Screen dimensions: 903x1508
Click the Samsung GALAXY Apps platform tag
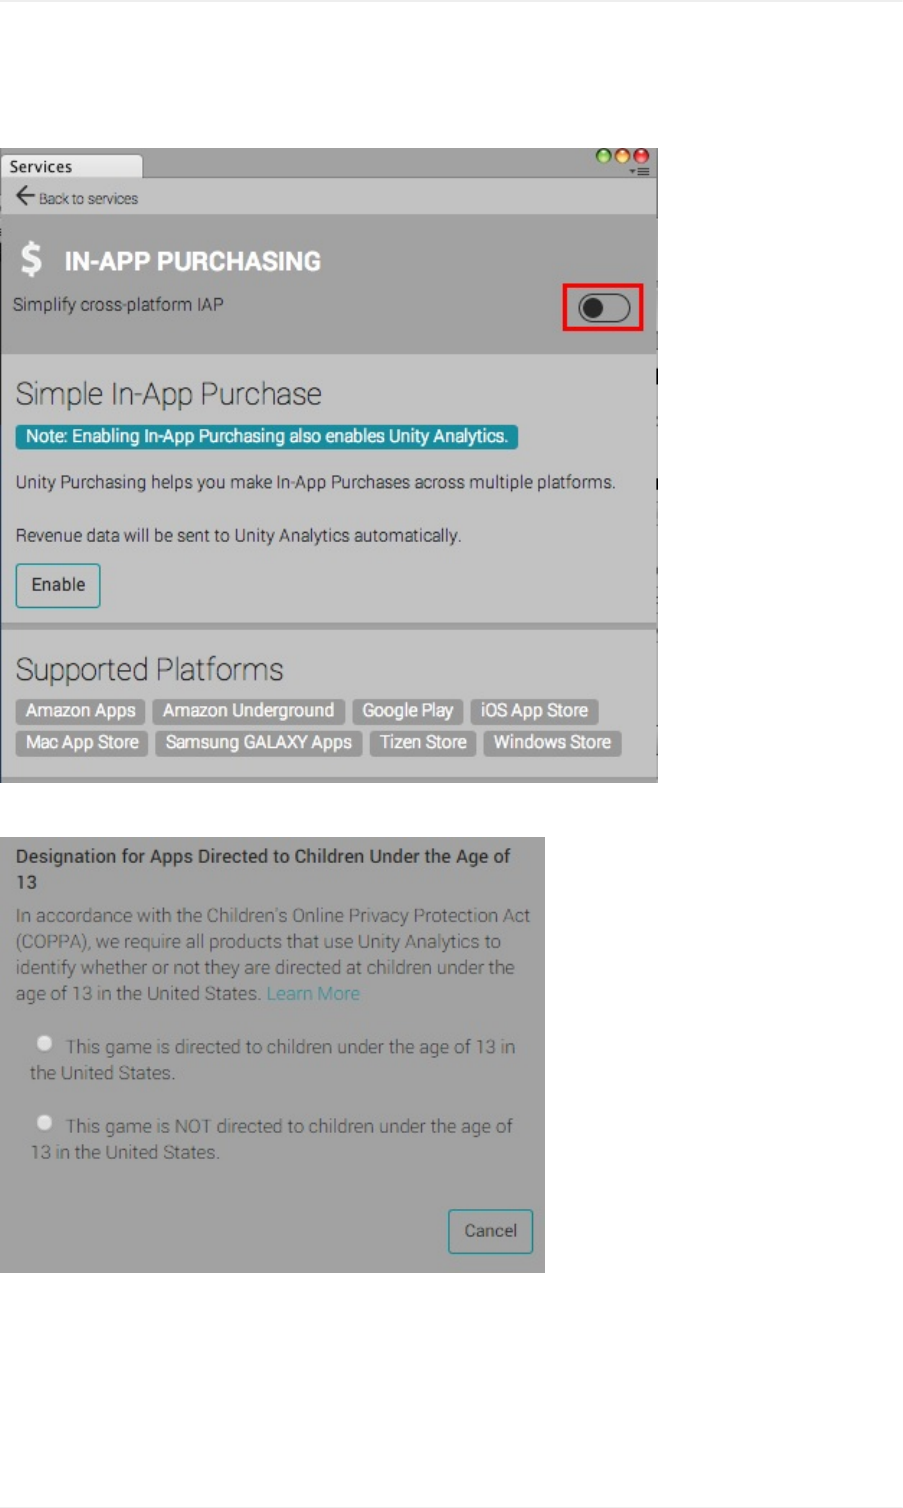point(258,743)
